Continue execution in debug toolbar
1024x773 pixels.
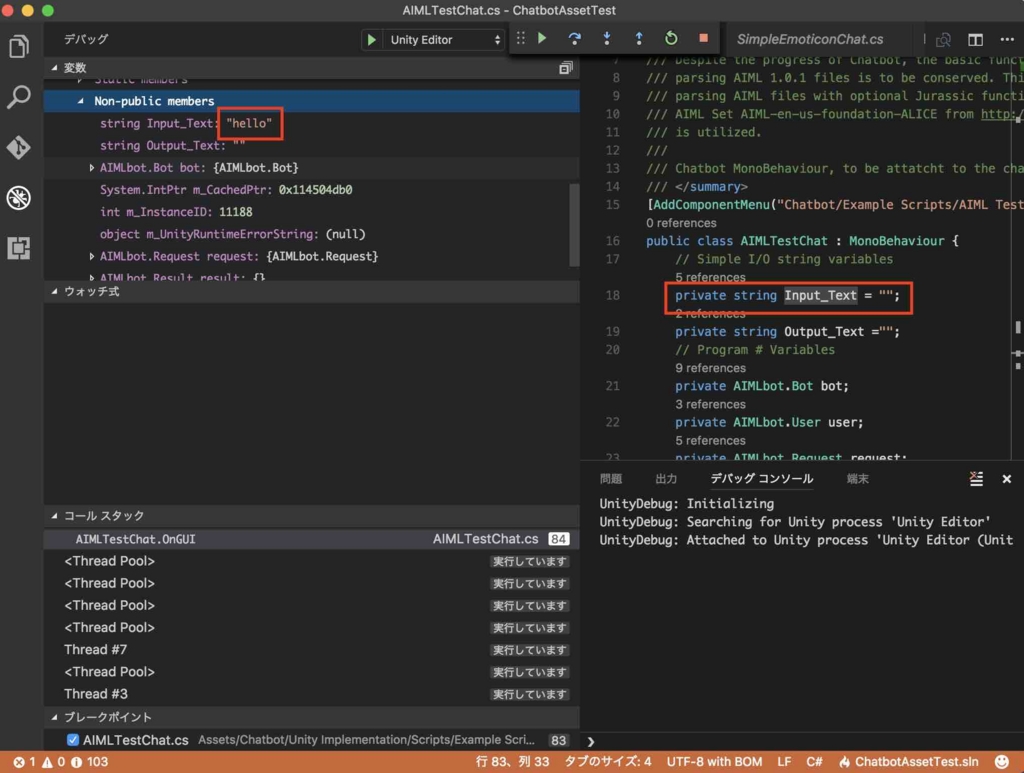coord(542,39)
